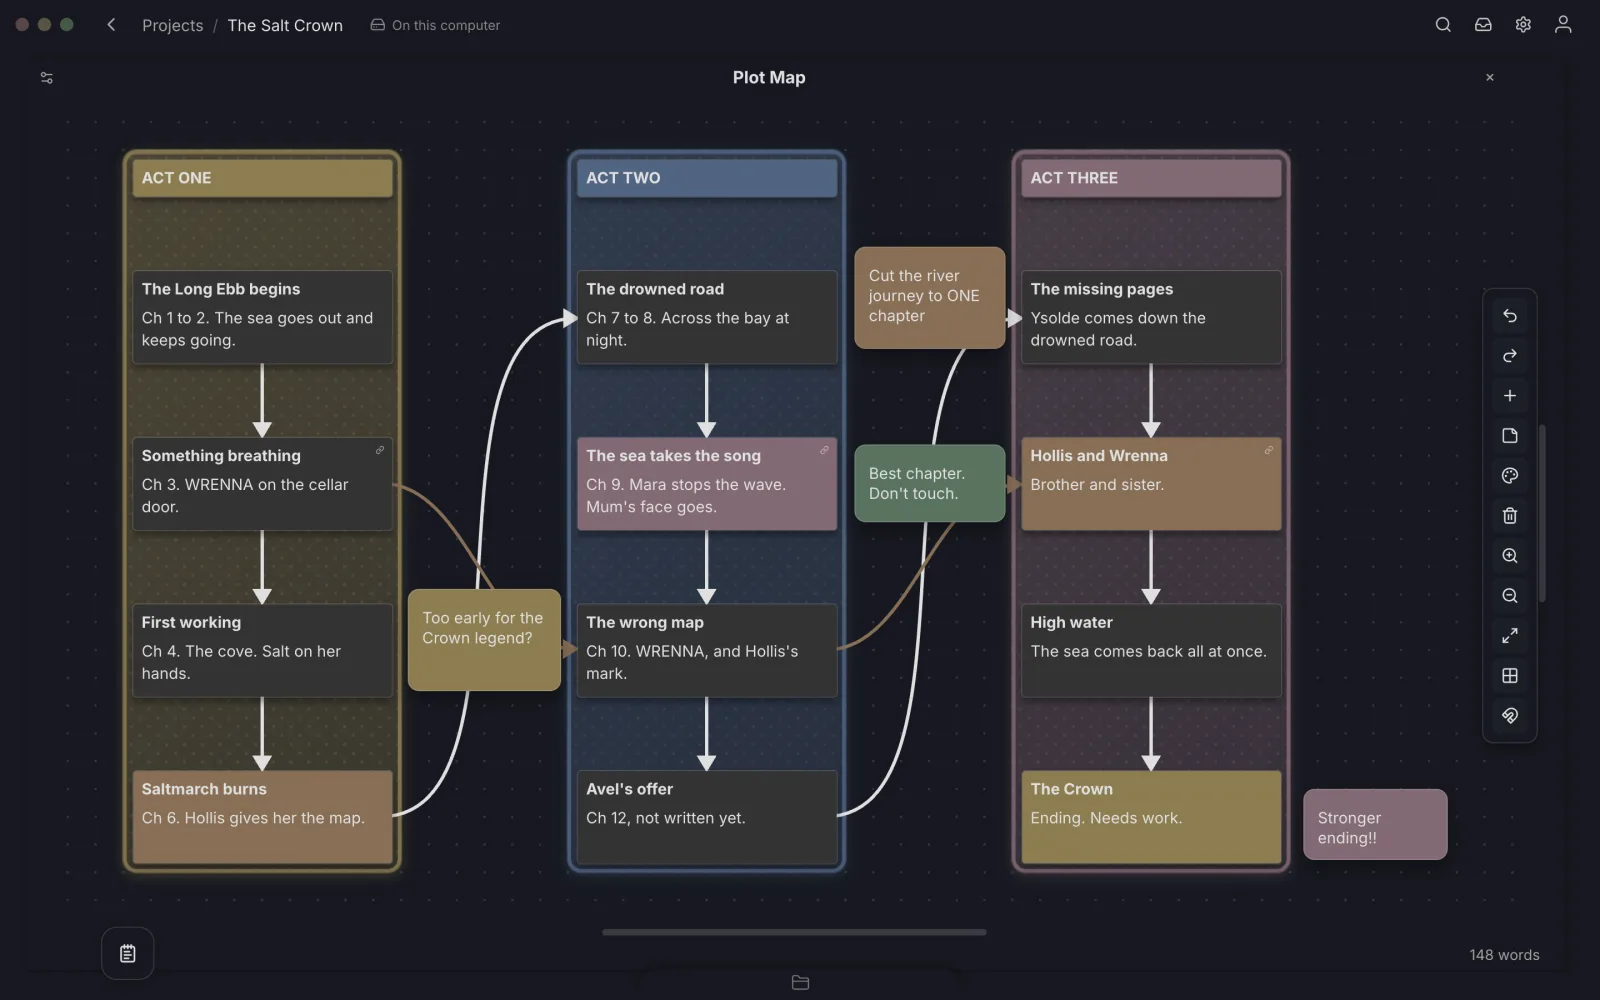Close the Plot Map panel

(1489, 78)
